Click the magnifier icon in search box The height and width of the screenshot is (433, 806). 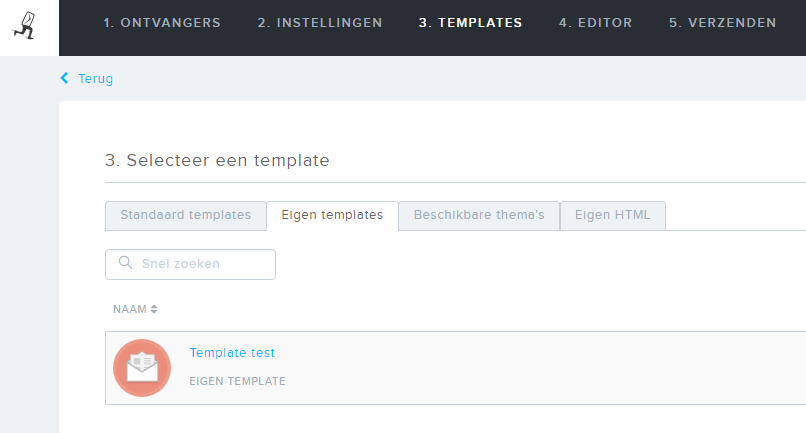pyautogui.click(x=125, y=263)
